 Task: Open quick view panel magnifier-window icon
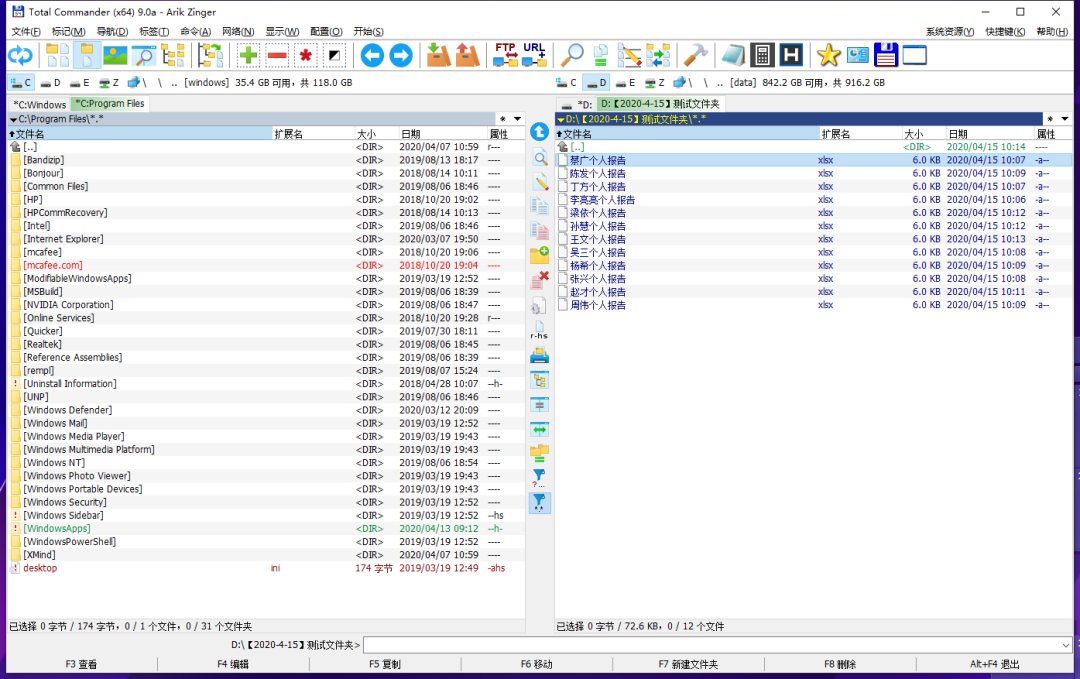(143, 56)
